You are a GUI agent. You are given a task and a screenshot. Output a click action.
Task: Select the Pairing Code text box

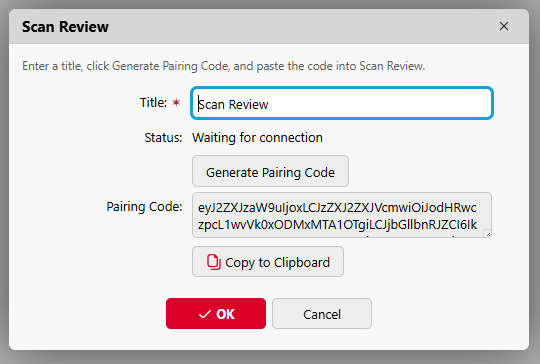[x=342, y=215]
